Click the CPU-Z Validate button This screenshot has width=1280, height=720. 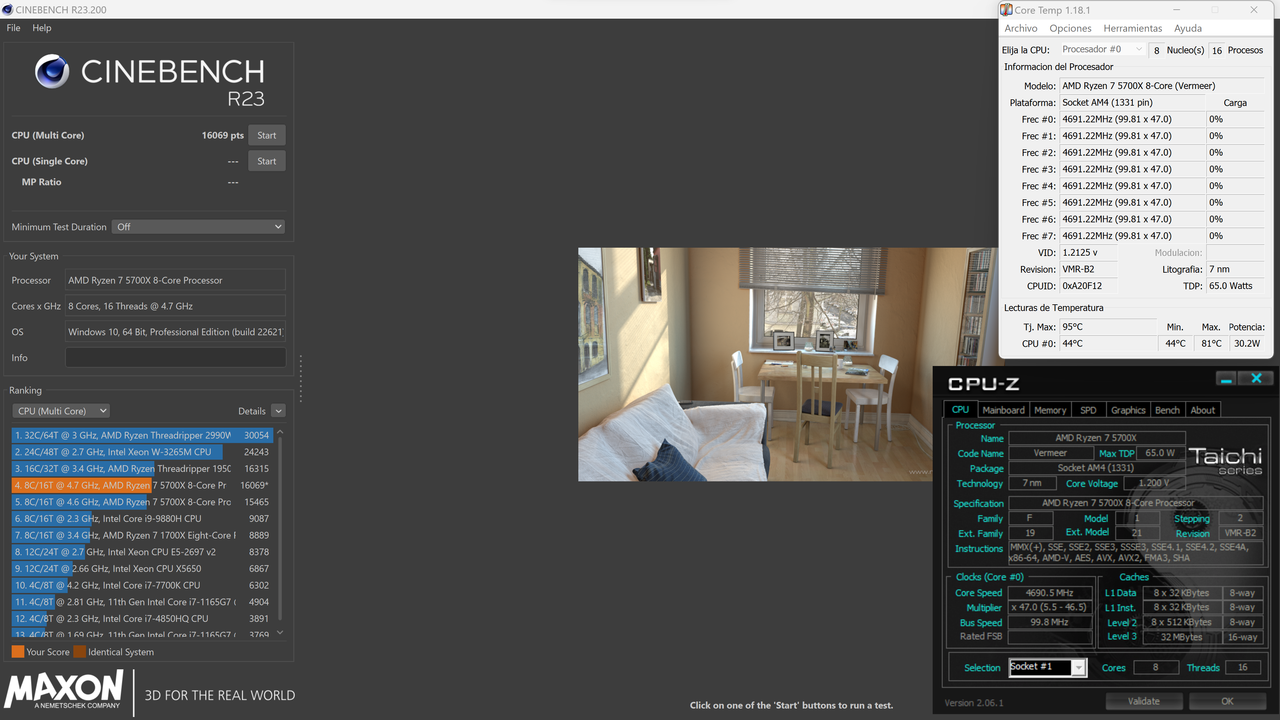[x=1144, y=701]
